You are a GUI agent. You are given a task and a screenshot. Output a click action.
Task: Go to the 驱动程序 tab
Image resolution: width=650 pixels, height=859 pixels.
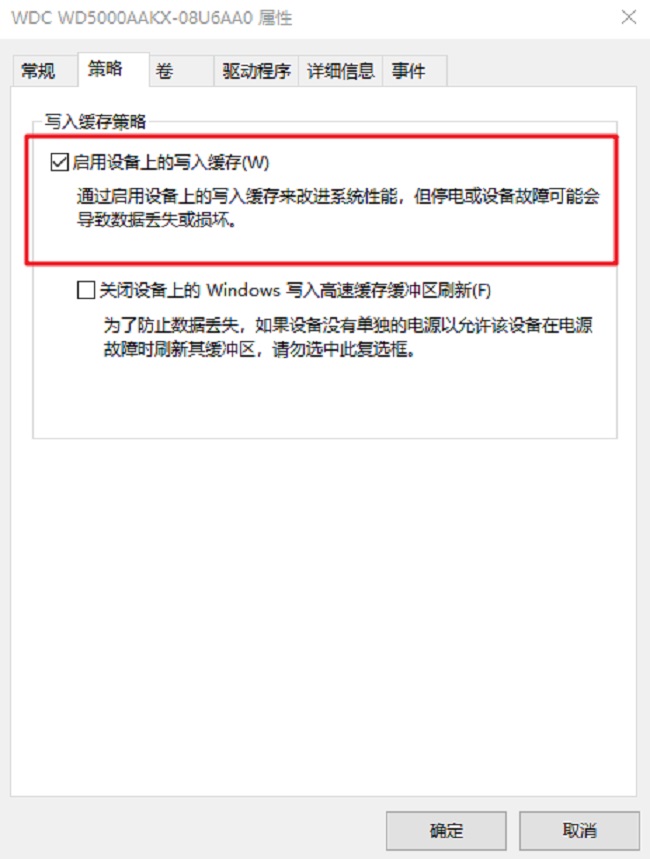click(x=256, y=71)
